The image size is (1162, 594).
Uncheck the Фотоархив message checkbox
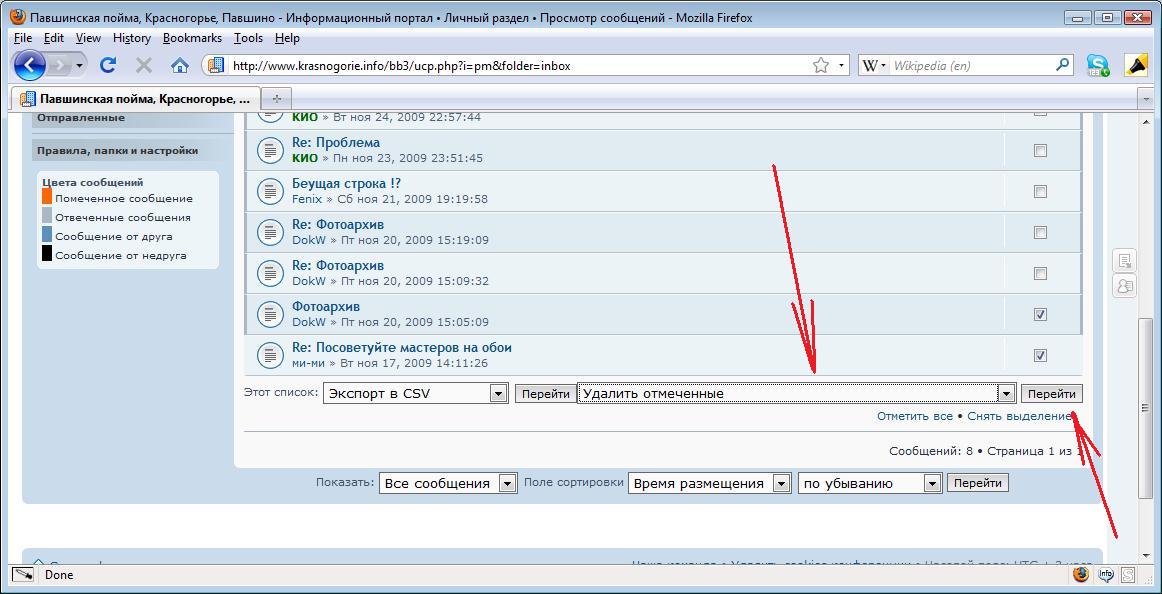pyautogui.click(x=1040, y=314)
